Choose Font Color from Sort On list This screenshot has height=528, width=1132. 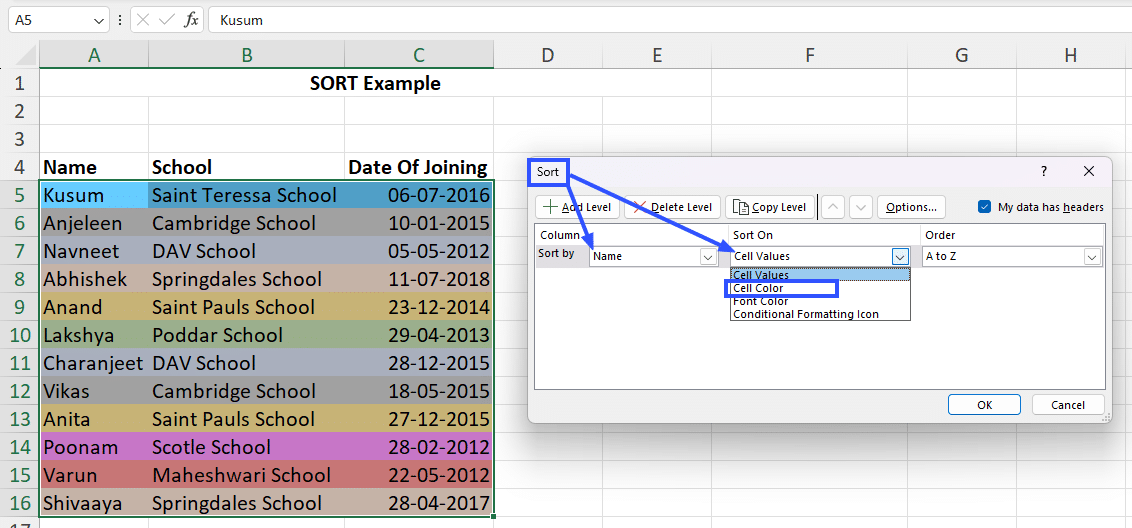[820, 301]
